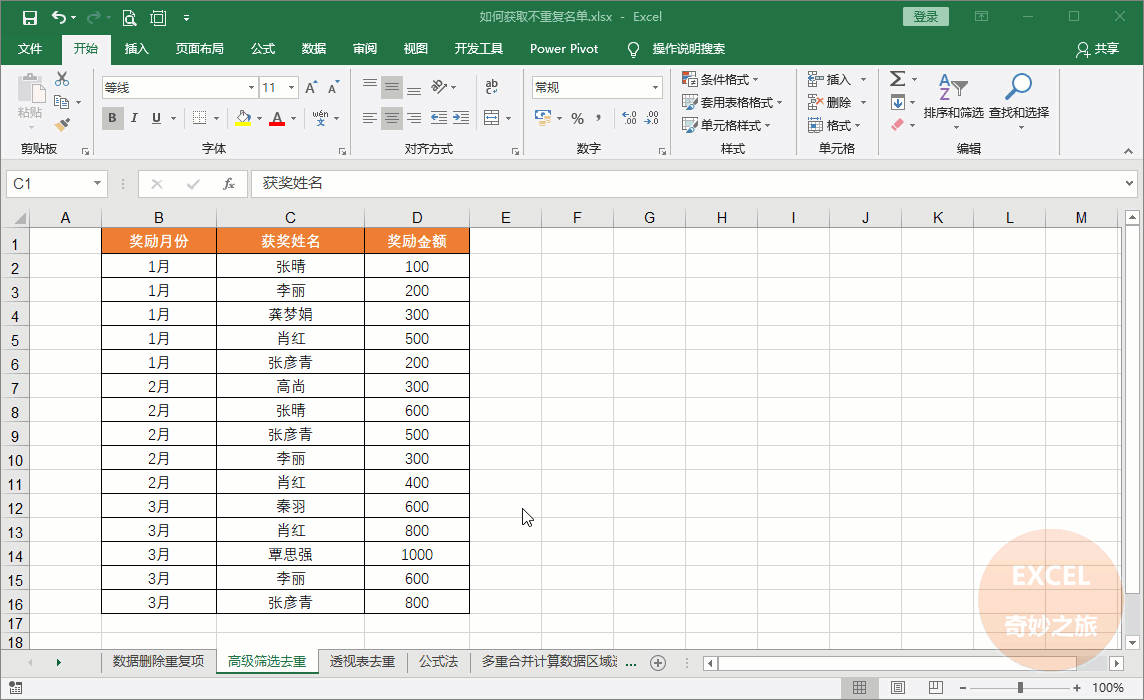The width and height of the screenshot is (1144, 700).
Task: Apply comma style number format
Action: 598,118
